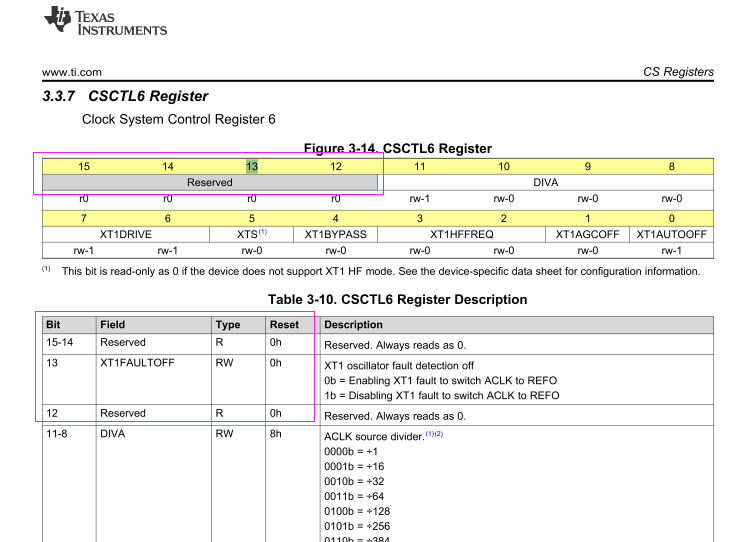Click the 'CS Registers' page header
744x542 pixels.
678,72
